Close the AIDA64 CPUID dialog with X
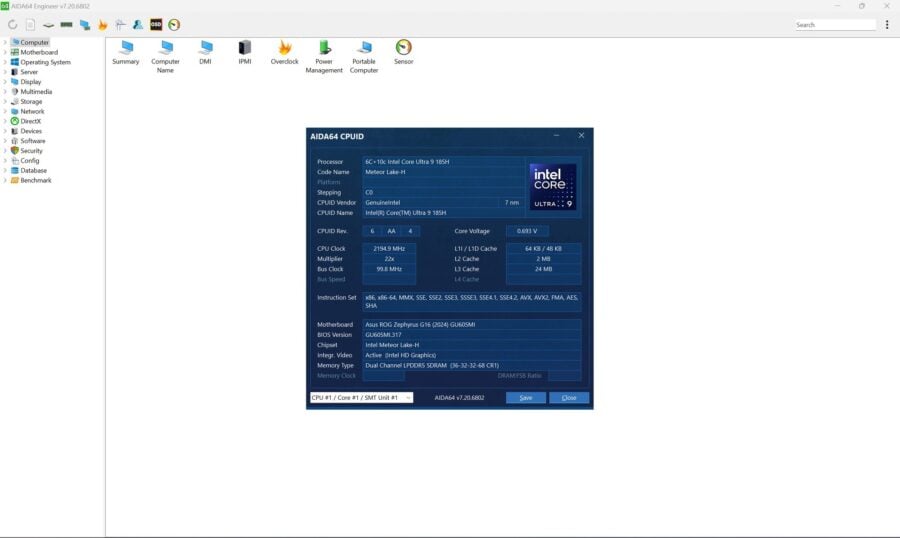The image size is (900, 538). 581,136
